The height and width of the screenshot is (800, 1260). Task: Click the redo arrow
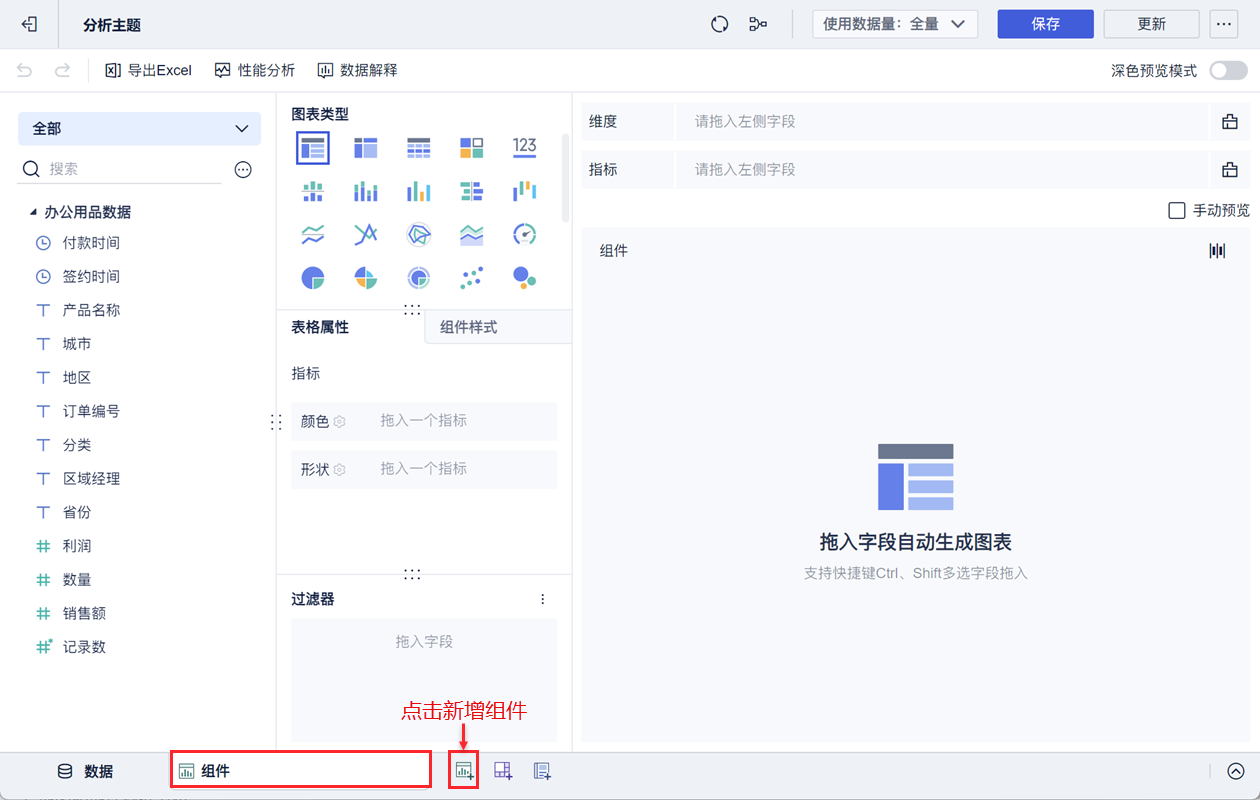coord(62,70)
